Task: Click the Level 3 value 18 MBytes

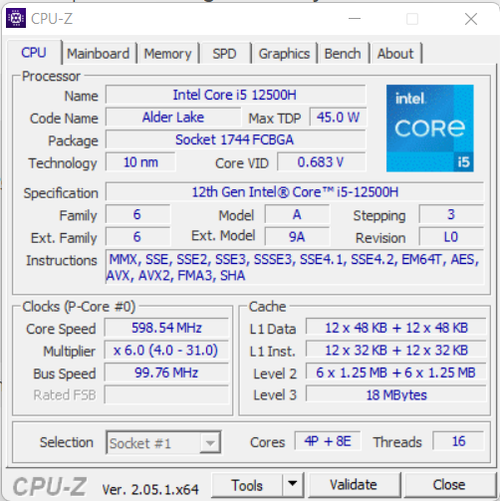Action: [x=396, y=395]
